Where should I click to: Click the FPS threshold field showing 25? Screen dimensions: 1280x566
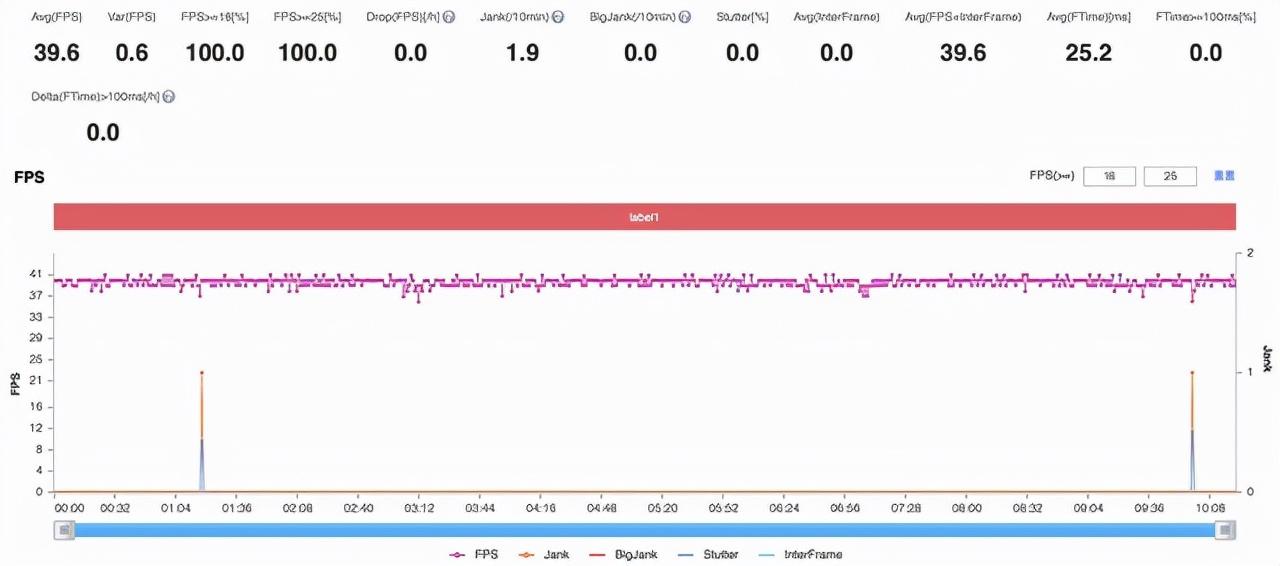[1169, 176]
